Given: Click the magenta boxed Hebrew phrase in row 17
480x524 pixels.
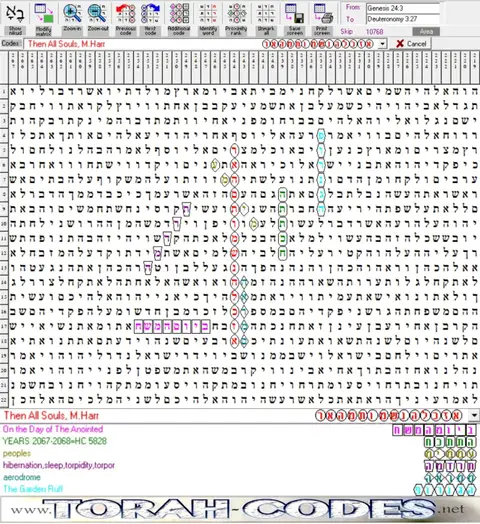Looking at the screenshot, I should click(x=172, y=326).
